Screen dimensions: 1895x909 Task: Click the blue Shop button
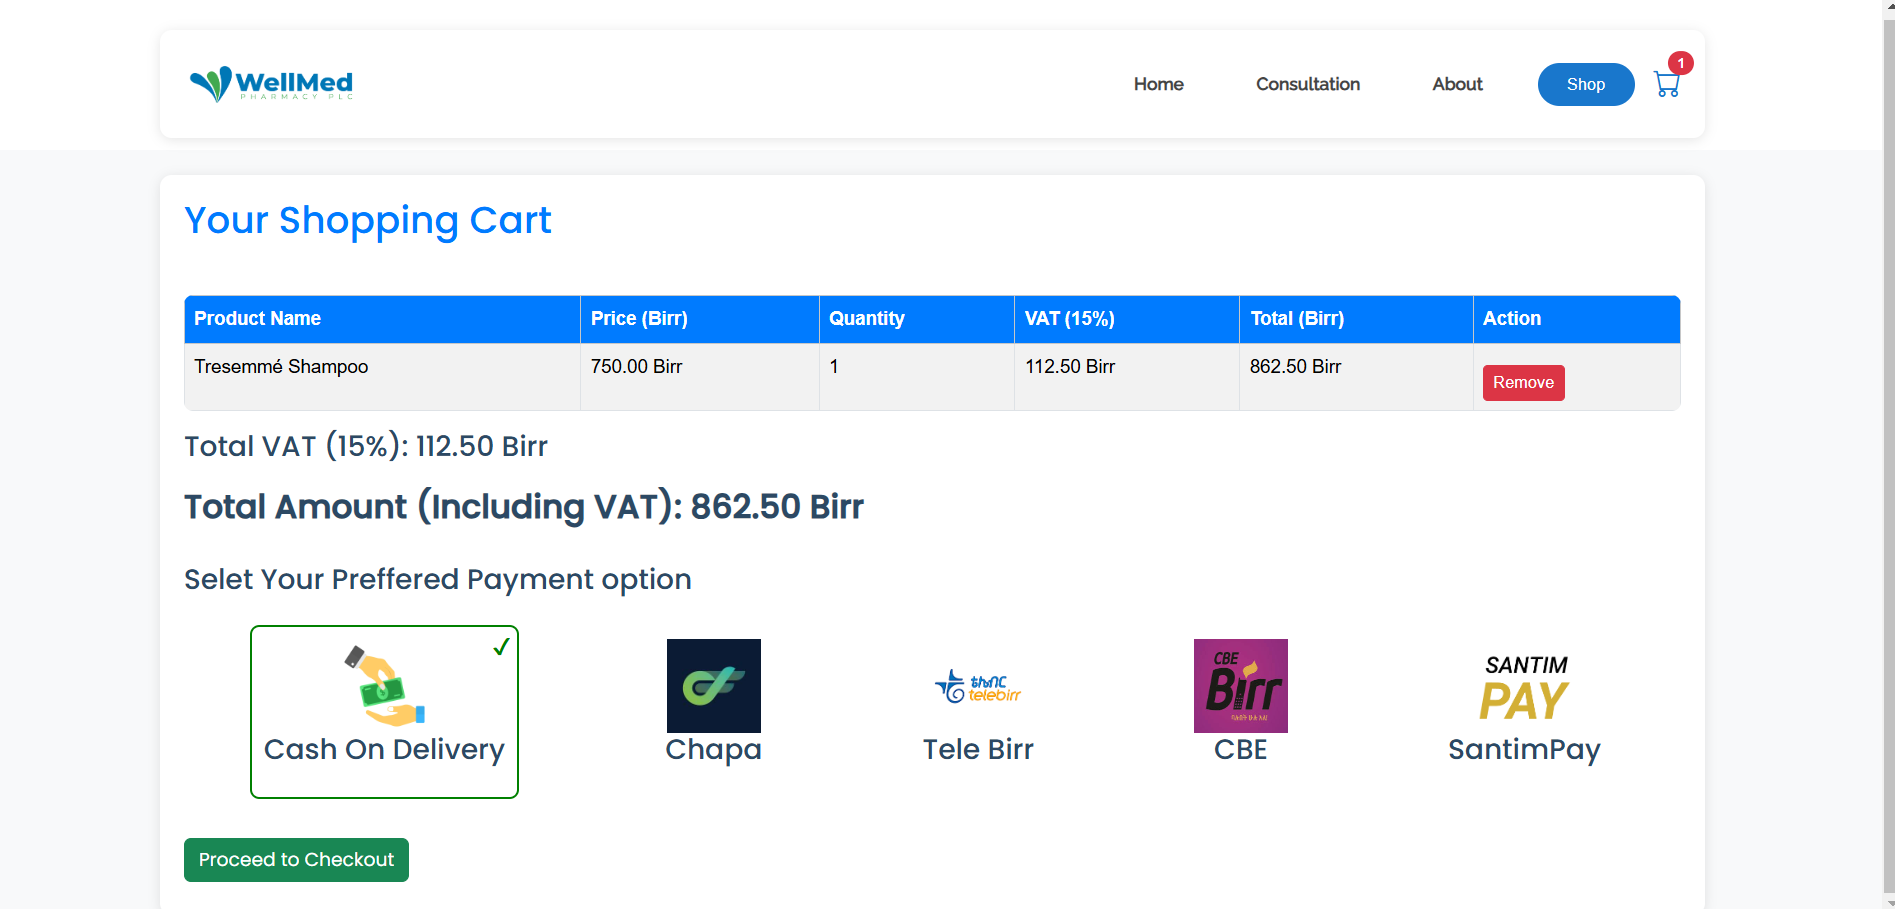point(1585,84)
